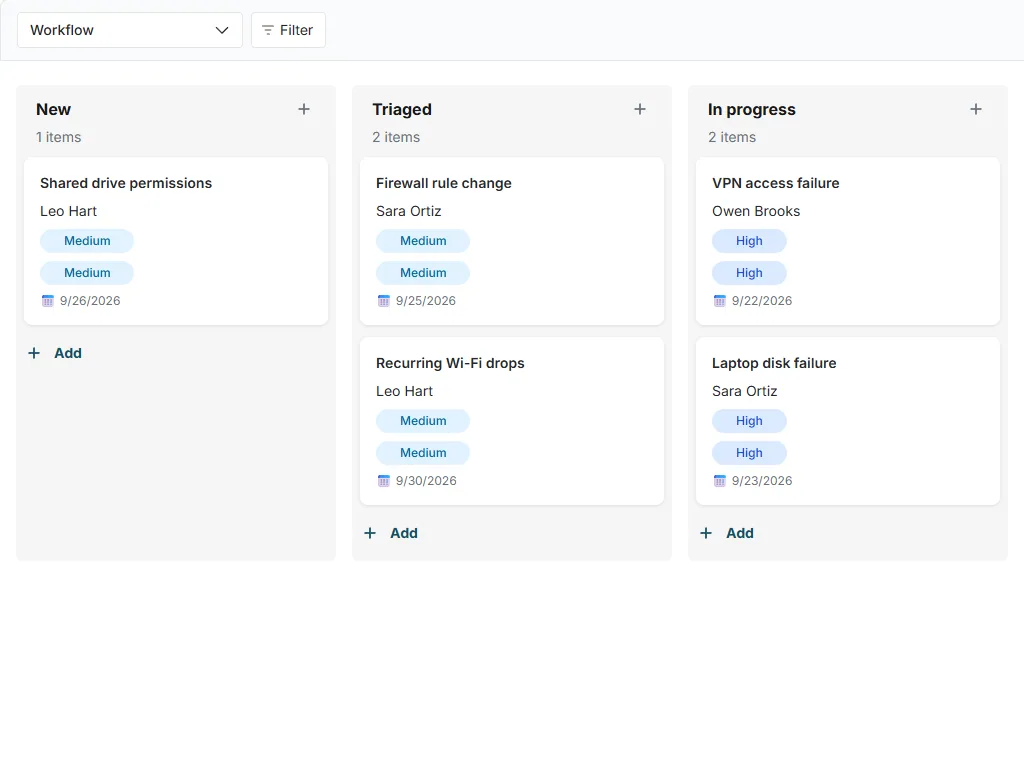Click date 9/23/2026 on Laptop disk card
The width and height of the screenshot is (1024, 768).
point(761,481)
